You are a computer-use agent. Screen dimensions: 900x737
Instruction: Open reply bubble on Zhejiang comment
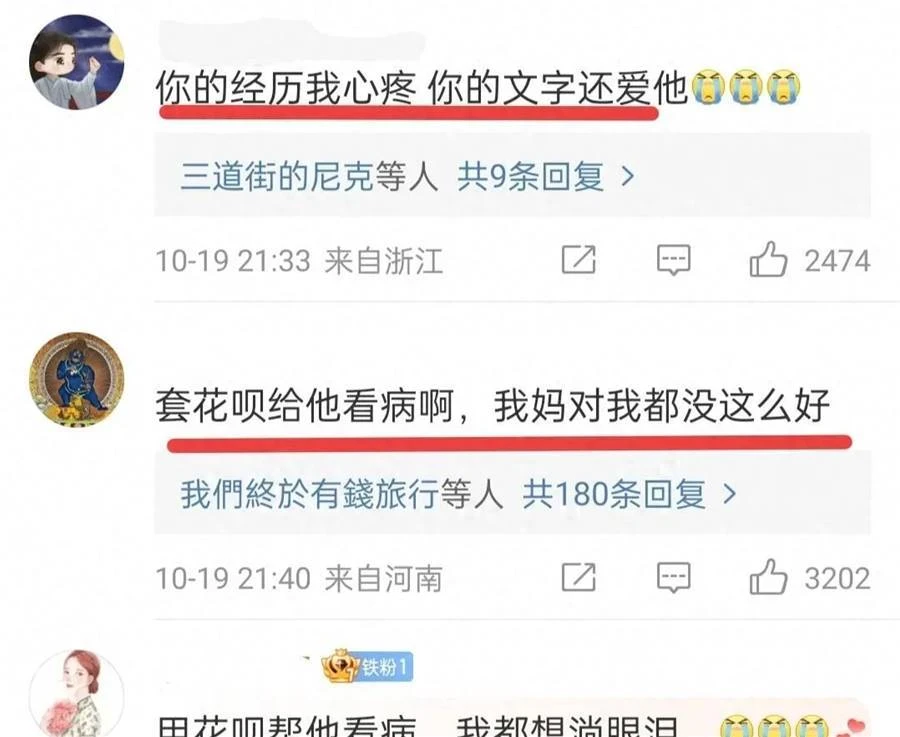(x=673, y=260)
